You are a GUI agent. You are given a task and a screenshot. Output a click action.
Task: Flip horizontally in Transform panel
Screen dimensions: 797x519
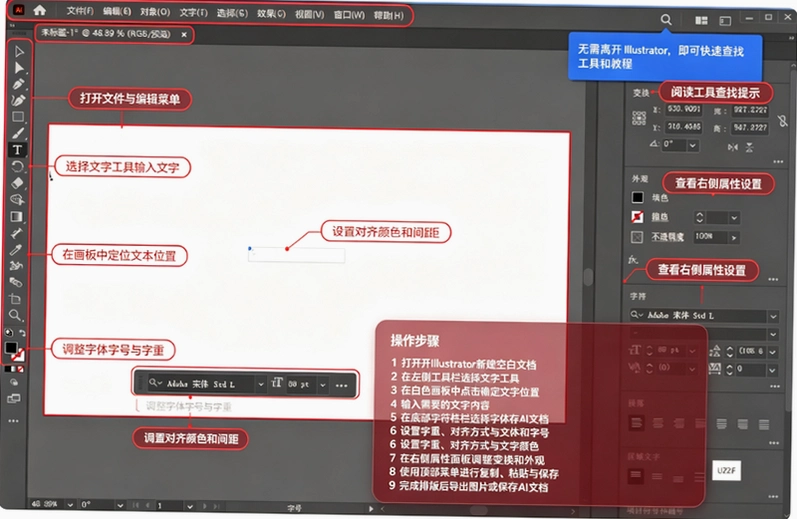tap(732, 147)
